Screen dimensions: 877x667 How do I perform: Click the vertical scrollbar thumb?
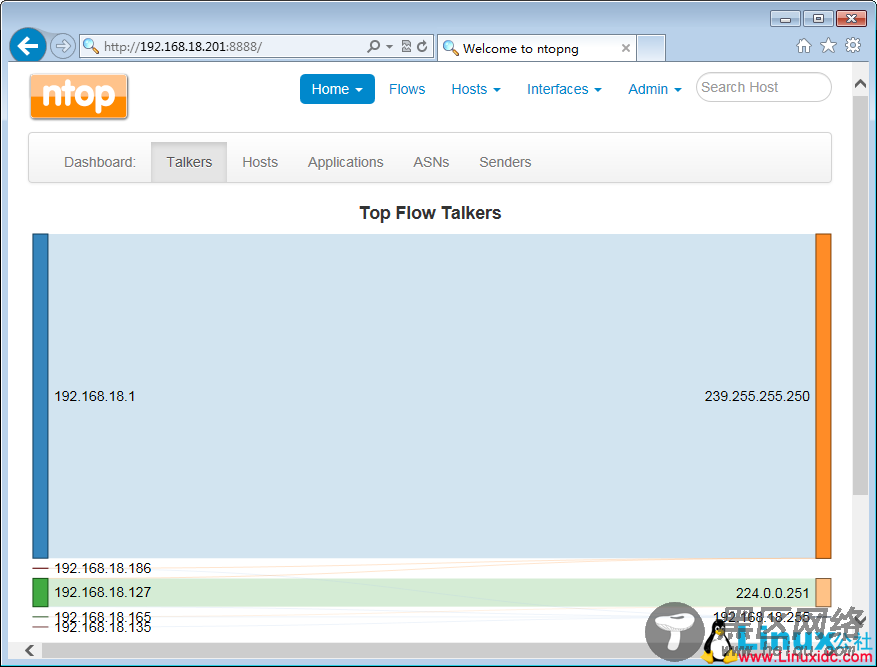tap(860, 295)
